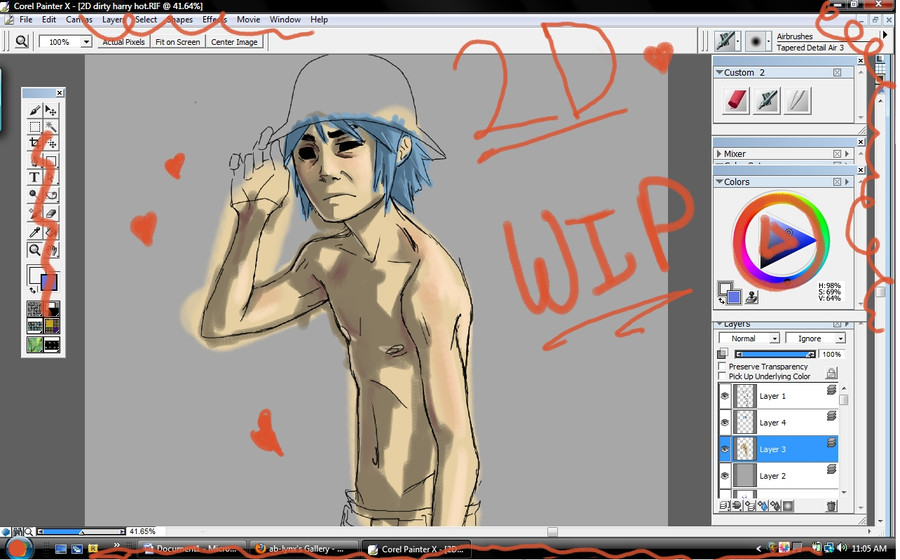This screenshot has width=900, height=560.
Task: Toggle the Colors palette close box
Action: [x=837, y=182]
